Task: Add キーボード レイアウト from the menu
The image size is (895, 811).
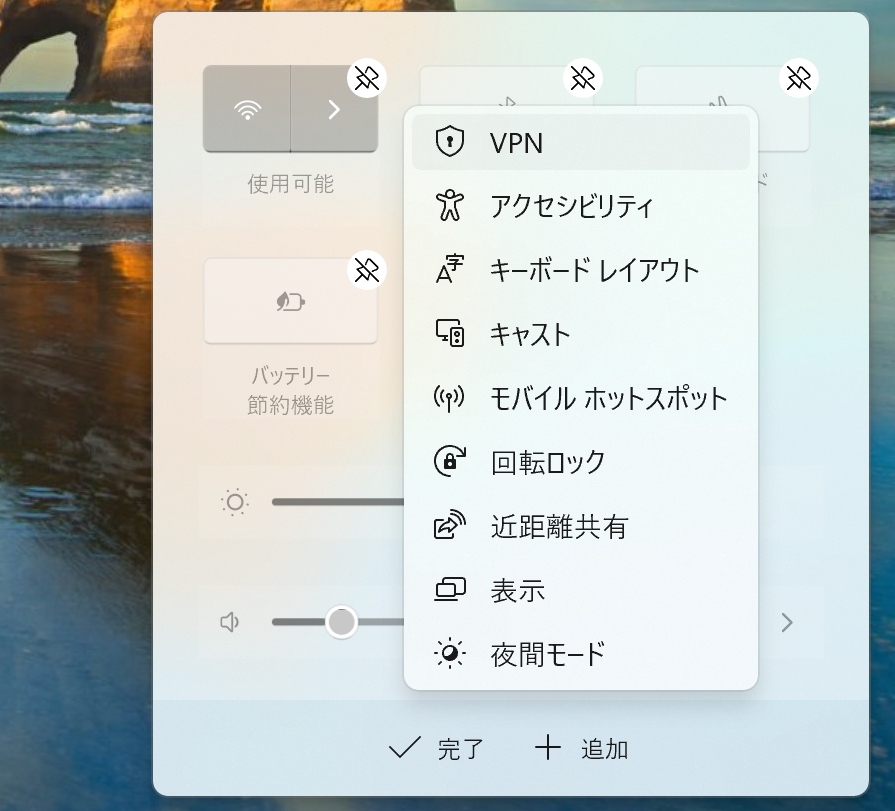Action: coord(580,270)
